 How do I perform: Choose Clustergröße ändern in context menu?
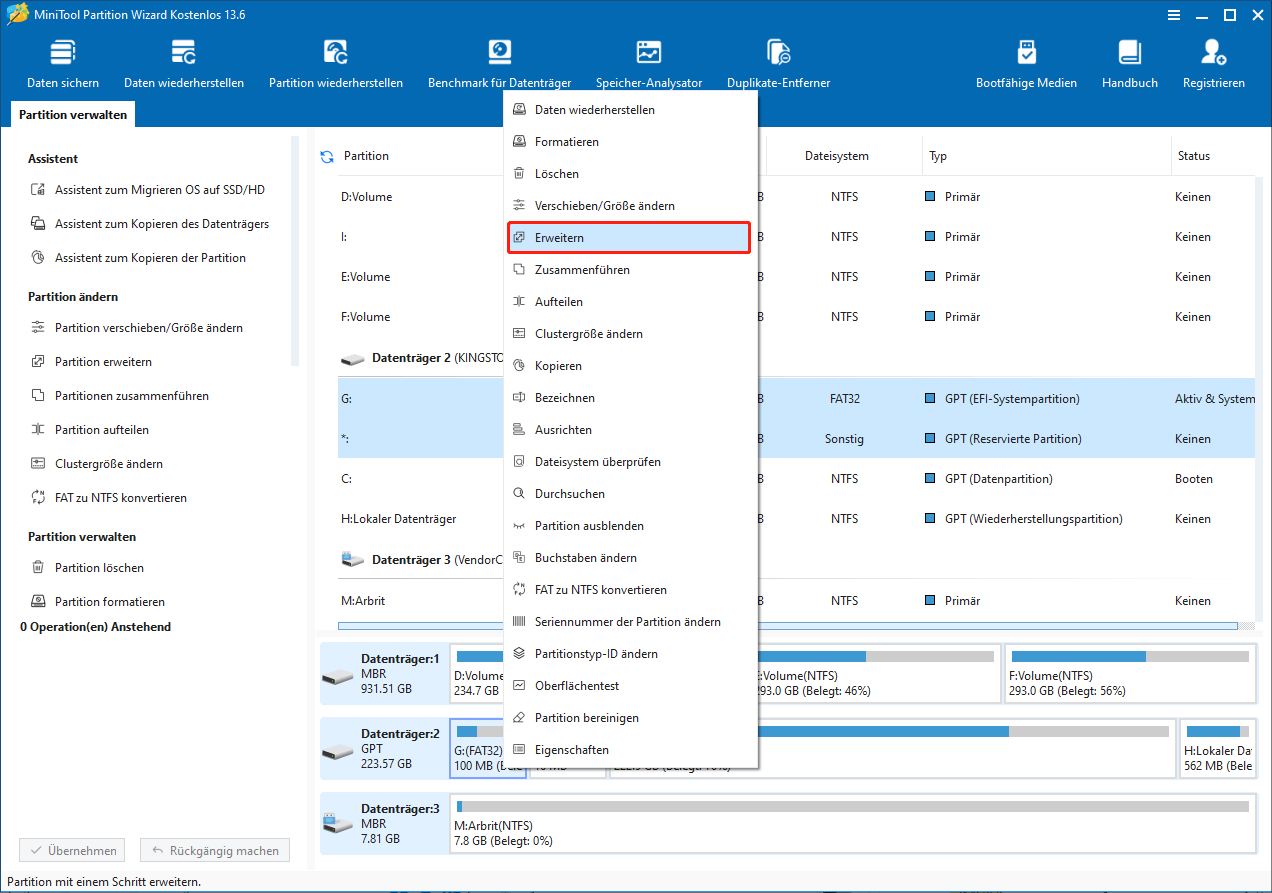coord(630,334)
